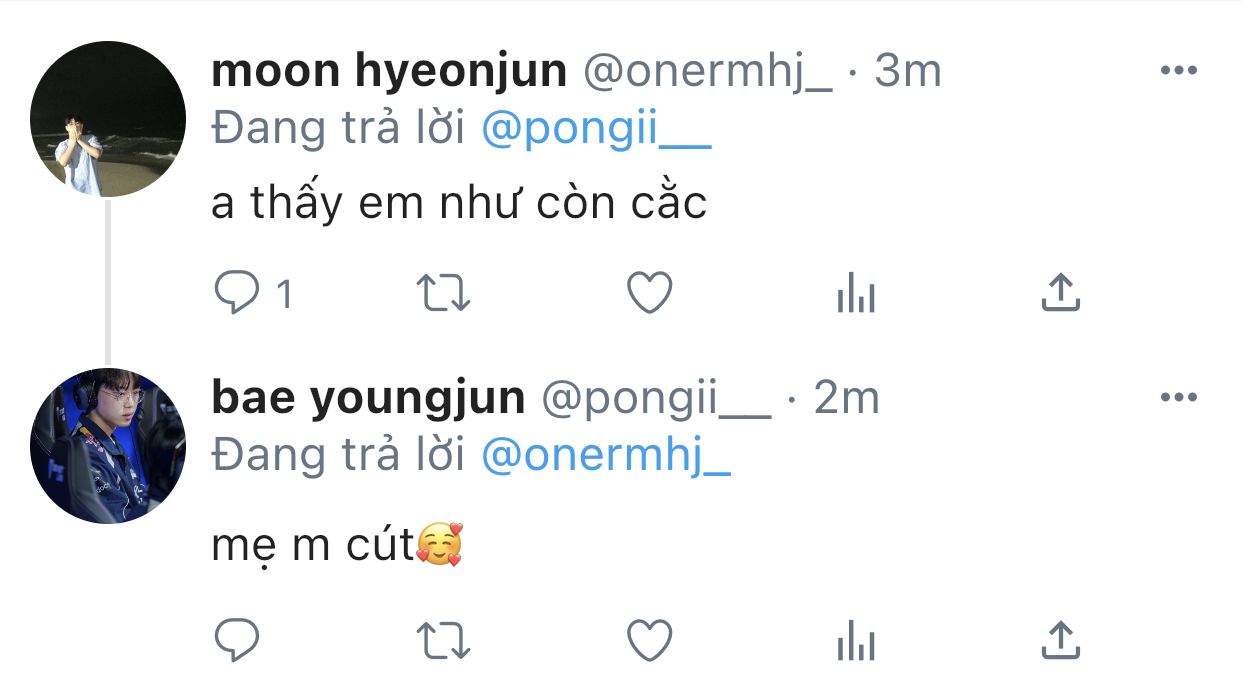Open bae youngjun's profile picture
Viewport: 1242px width, 681px height.
(108, 446)
